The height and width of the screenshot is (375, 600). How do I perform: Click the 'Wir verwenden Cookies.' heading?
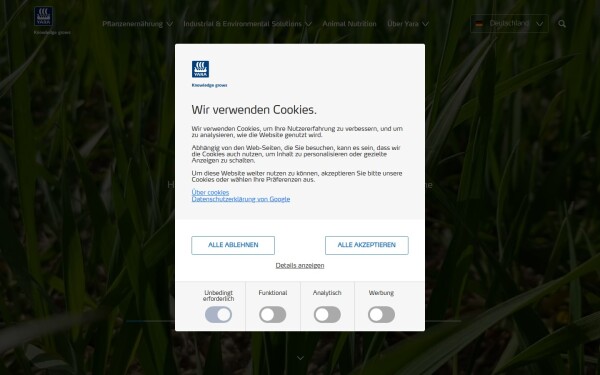coord(254,110)
